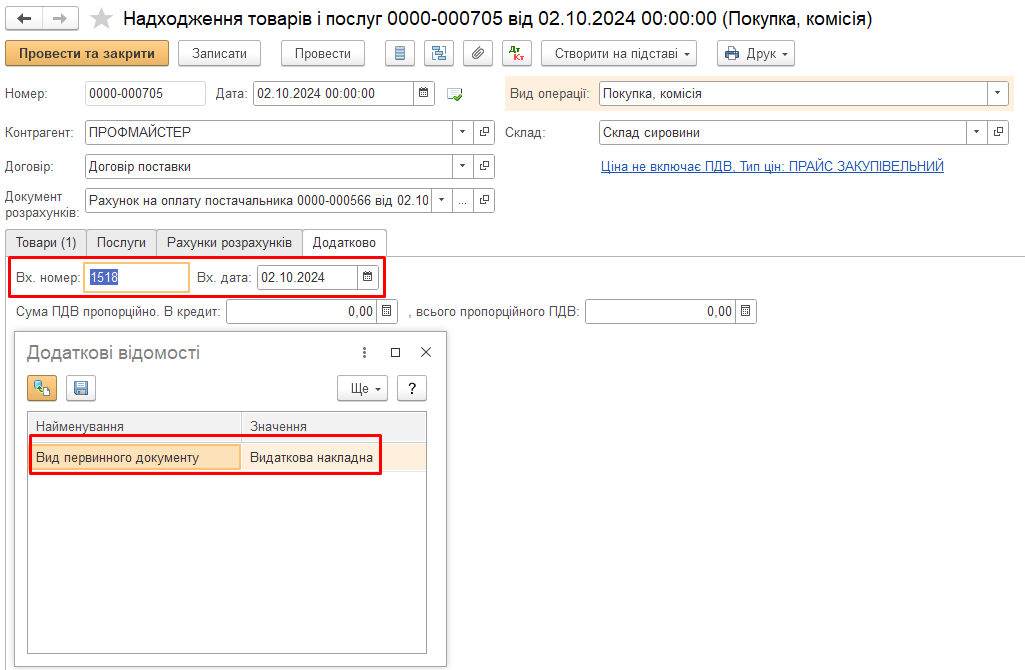This screenshot has width=1025, height=670.
Task: Click save icon in Додаткові відомості panel
Action: [x=81, y=388]
